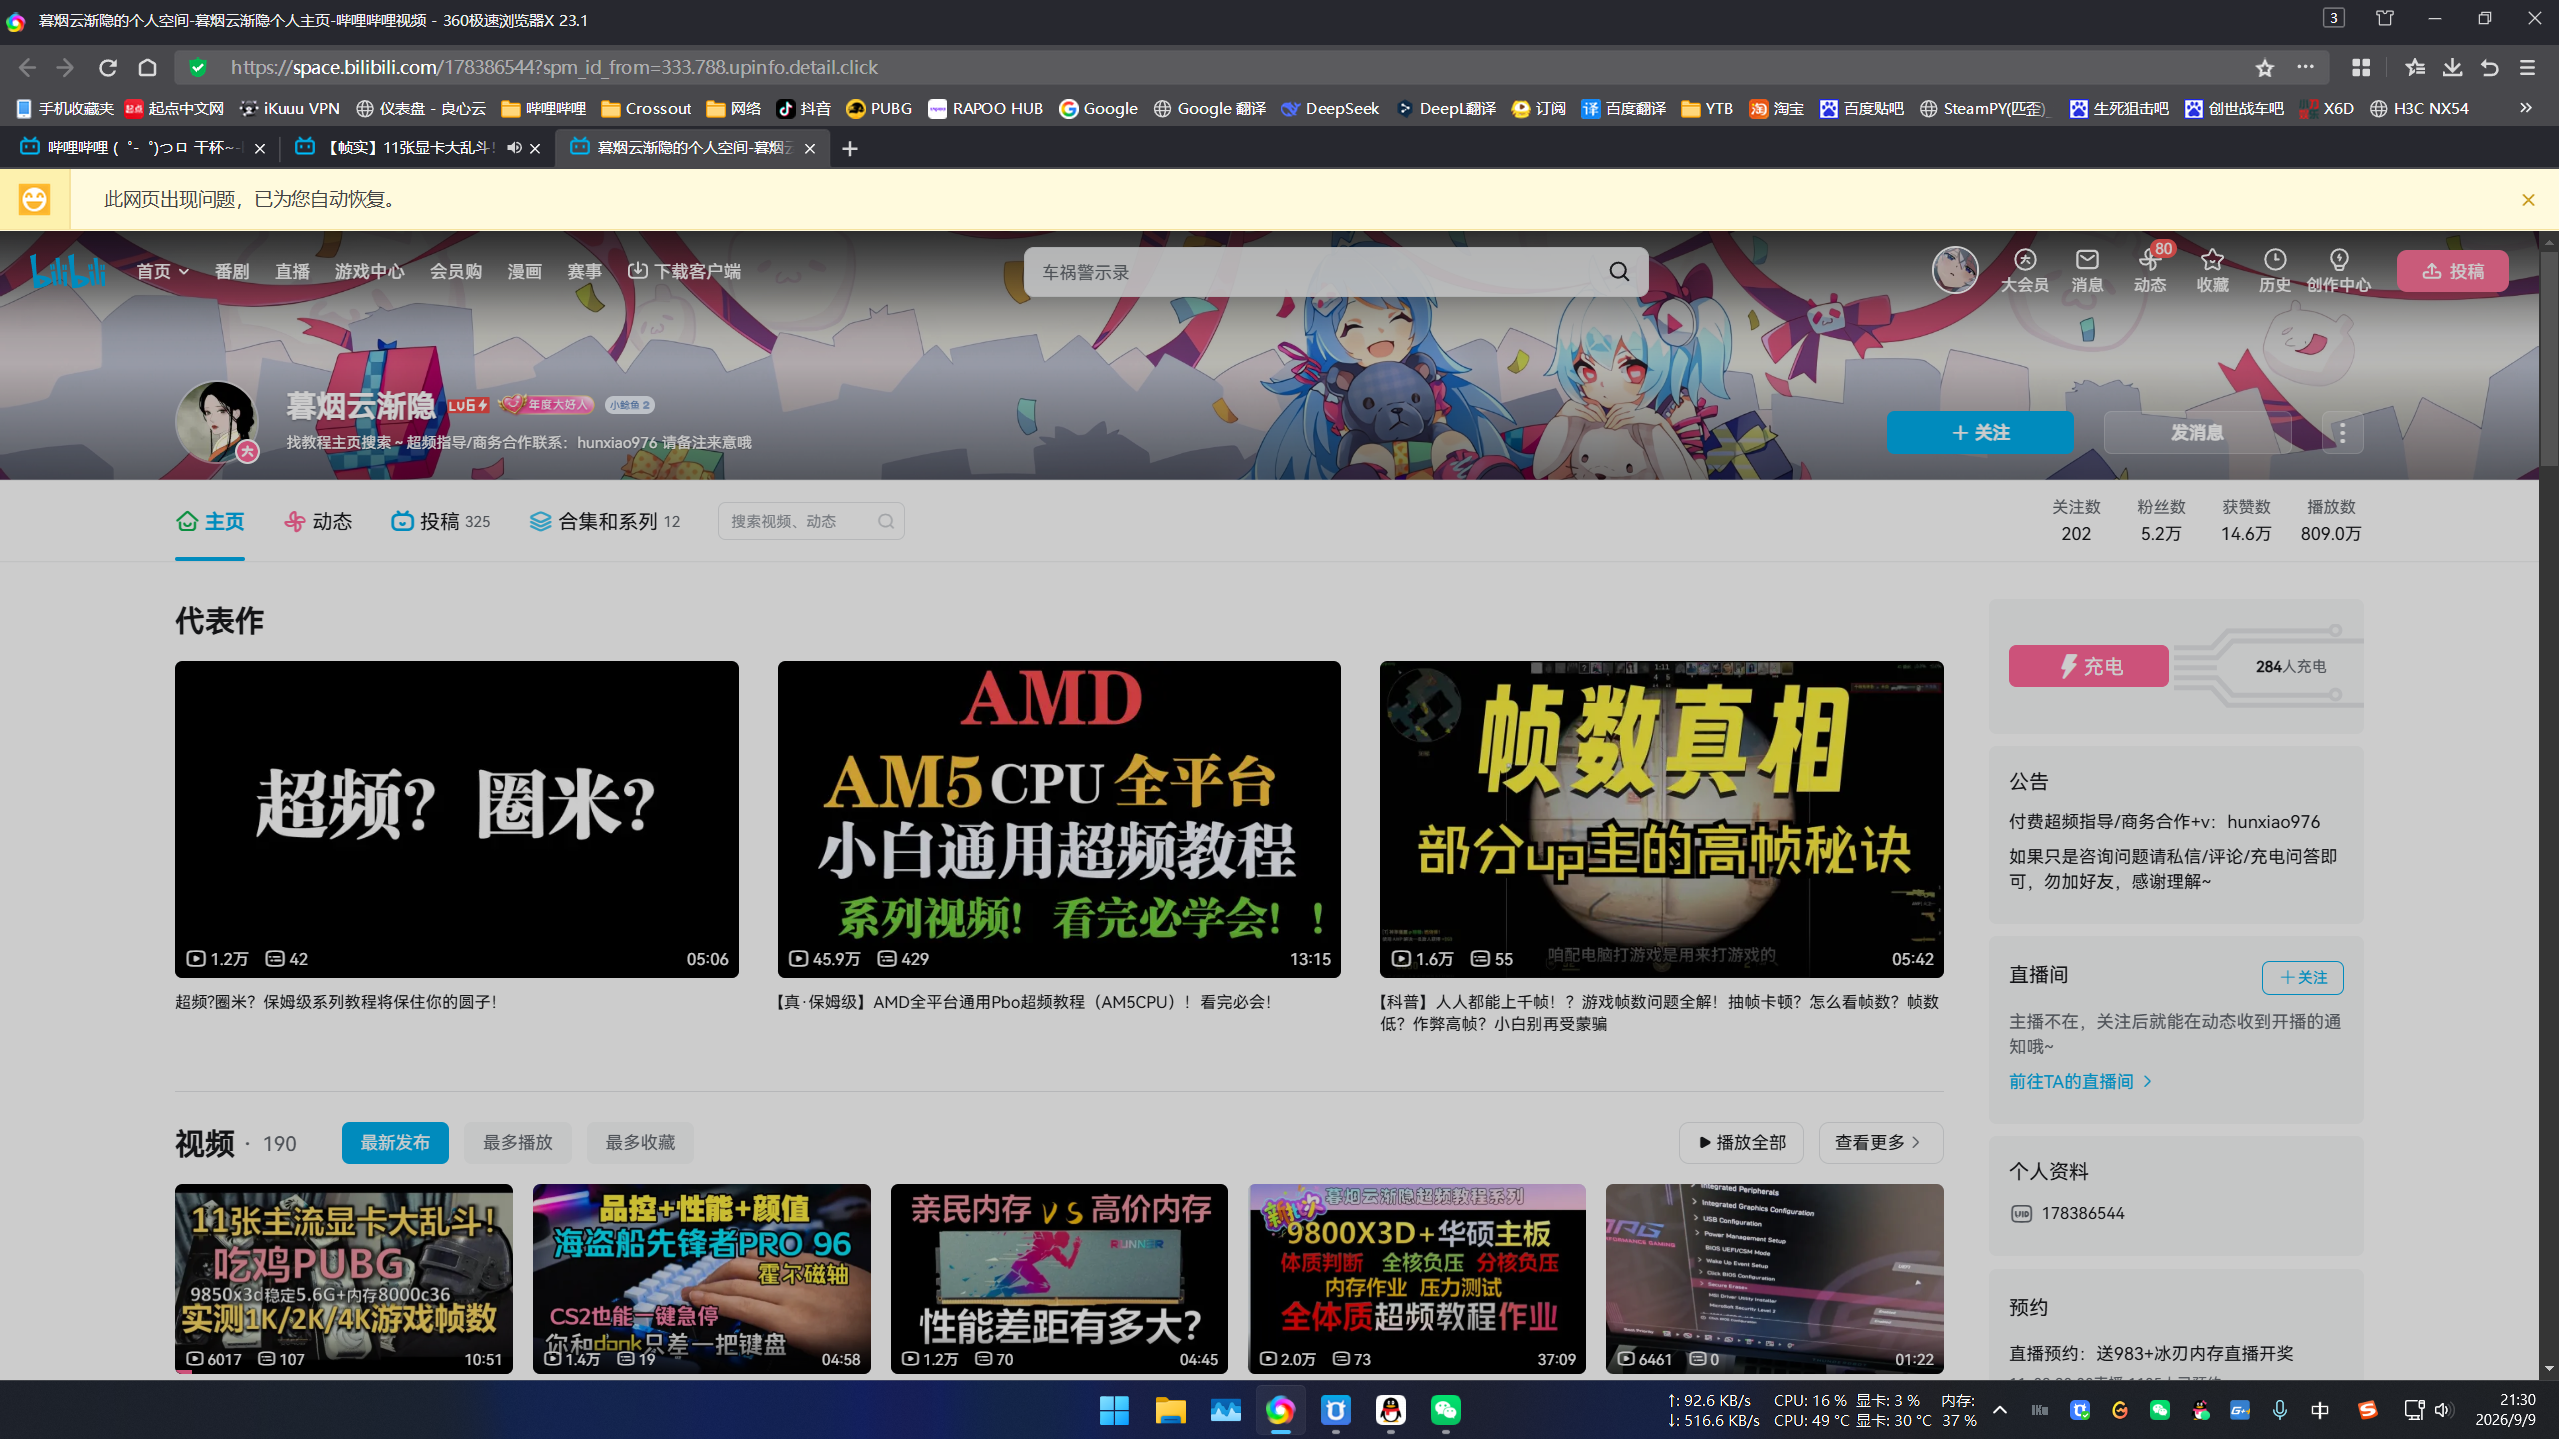The height and width of the screenshot is (1439, 2559).
Task: Click the pink 充电 button
Action: [x=2089, y=666]
